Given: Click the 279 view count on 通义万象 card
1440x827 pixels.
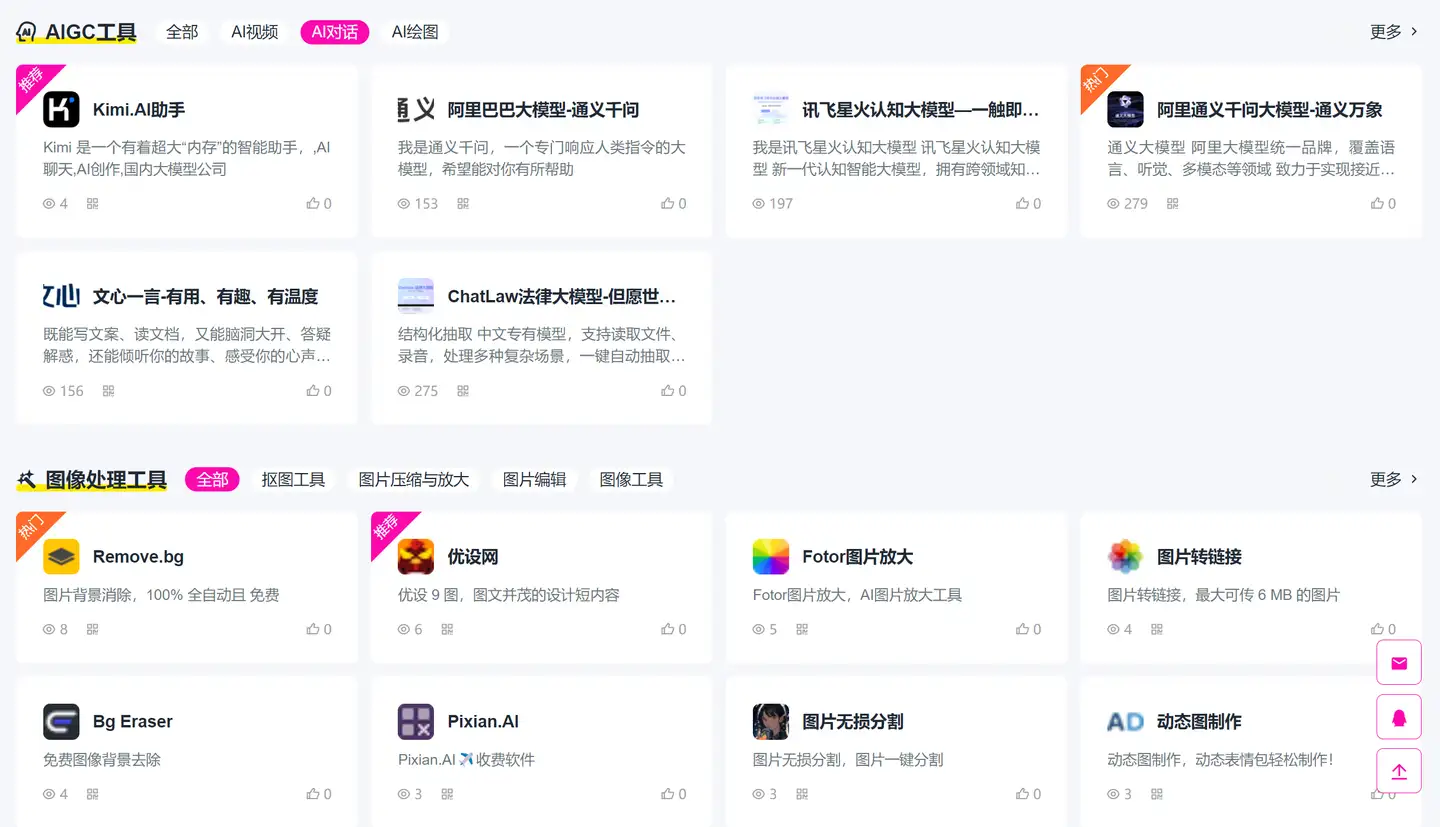Looking at the screenshot, I should click(1128, 203).
